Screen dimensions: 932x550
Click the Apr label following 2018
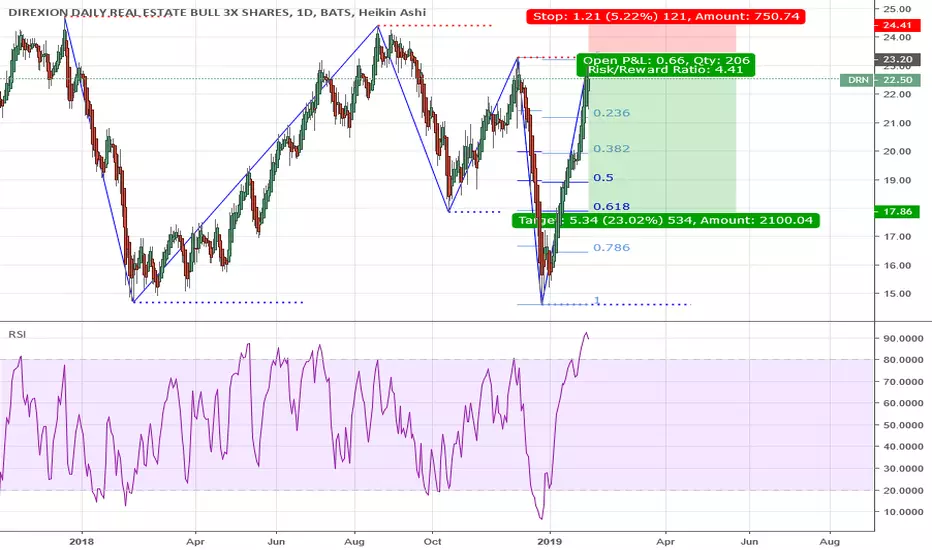pyautogui.click(x=195, y=542)
